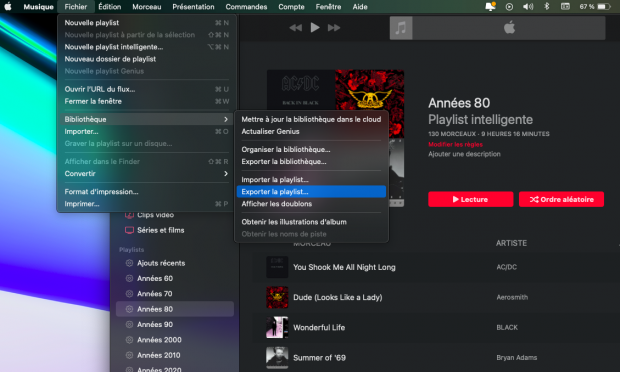Click gear icon beside Années 90
This screenshot has height=372, width=620.
[x=129, y=325]
